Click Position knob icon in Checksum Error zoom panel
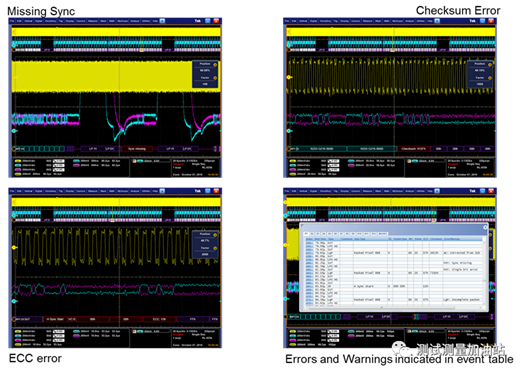The image size is (522, 373). click(490, 65)
